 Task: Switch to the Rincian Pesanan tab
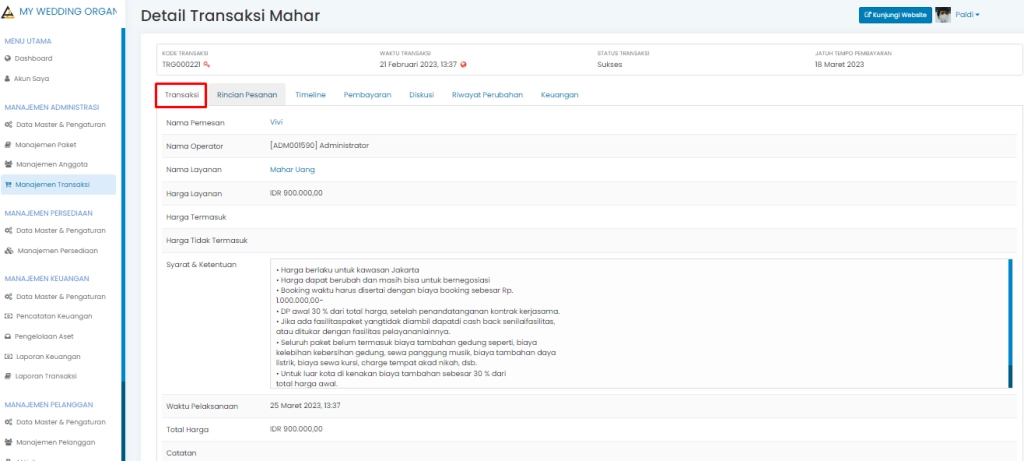pos(247,95)
